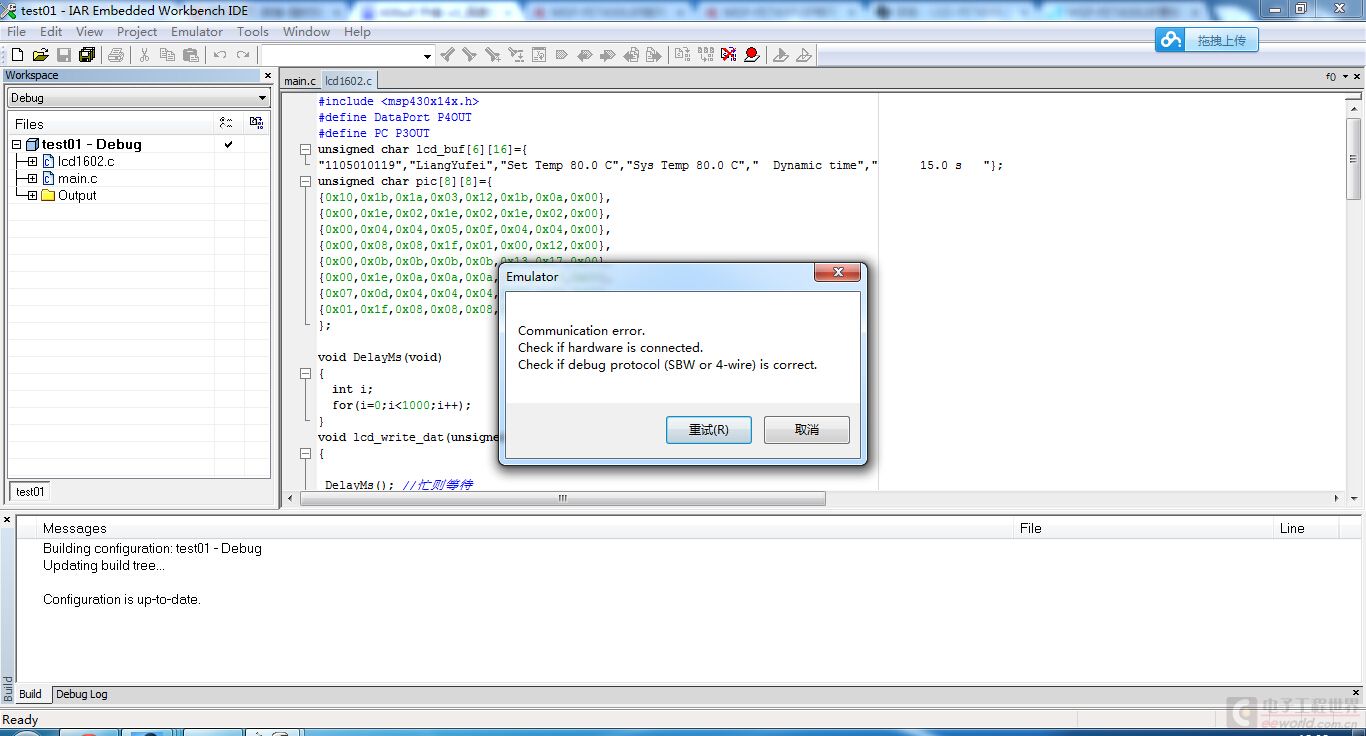Viewport: 1366px width, 736px height.
Task: Open the Project menu
Action: point(137,31)
